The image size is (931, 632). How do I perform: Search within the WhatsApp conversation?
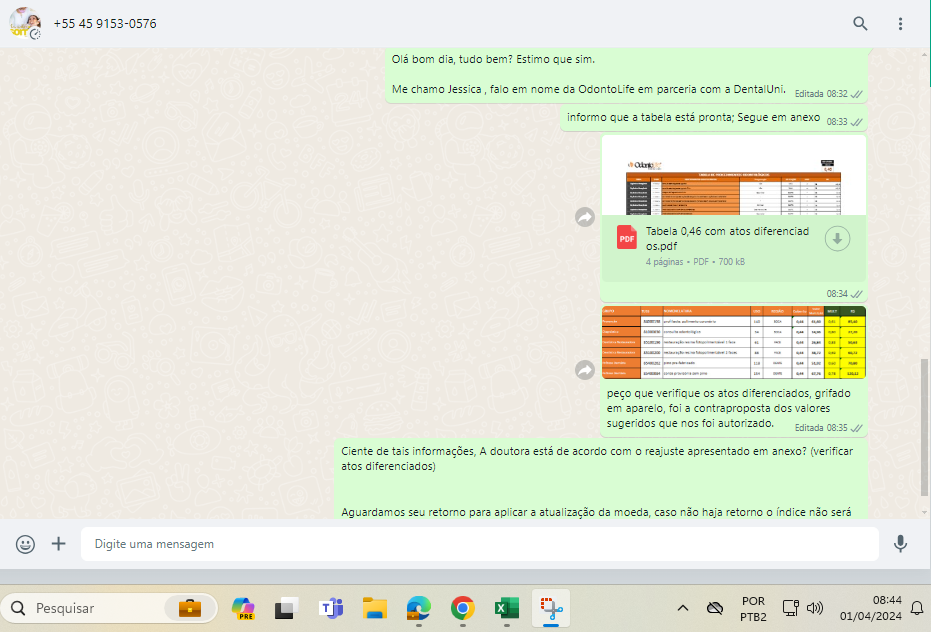click(860, 23)
